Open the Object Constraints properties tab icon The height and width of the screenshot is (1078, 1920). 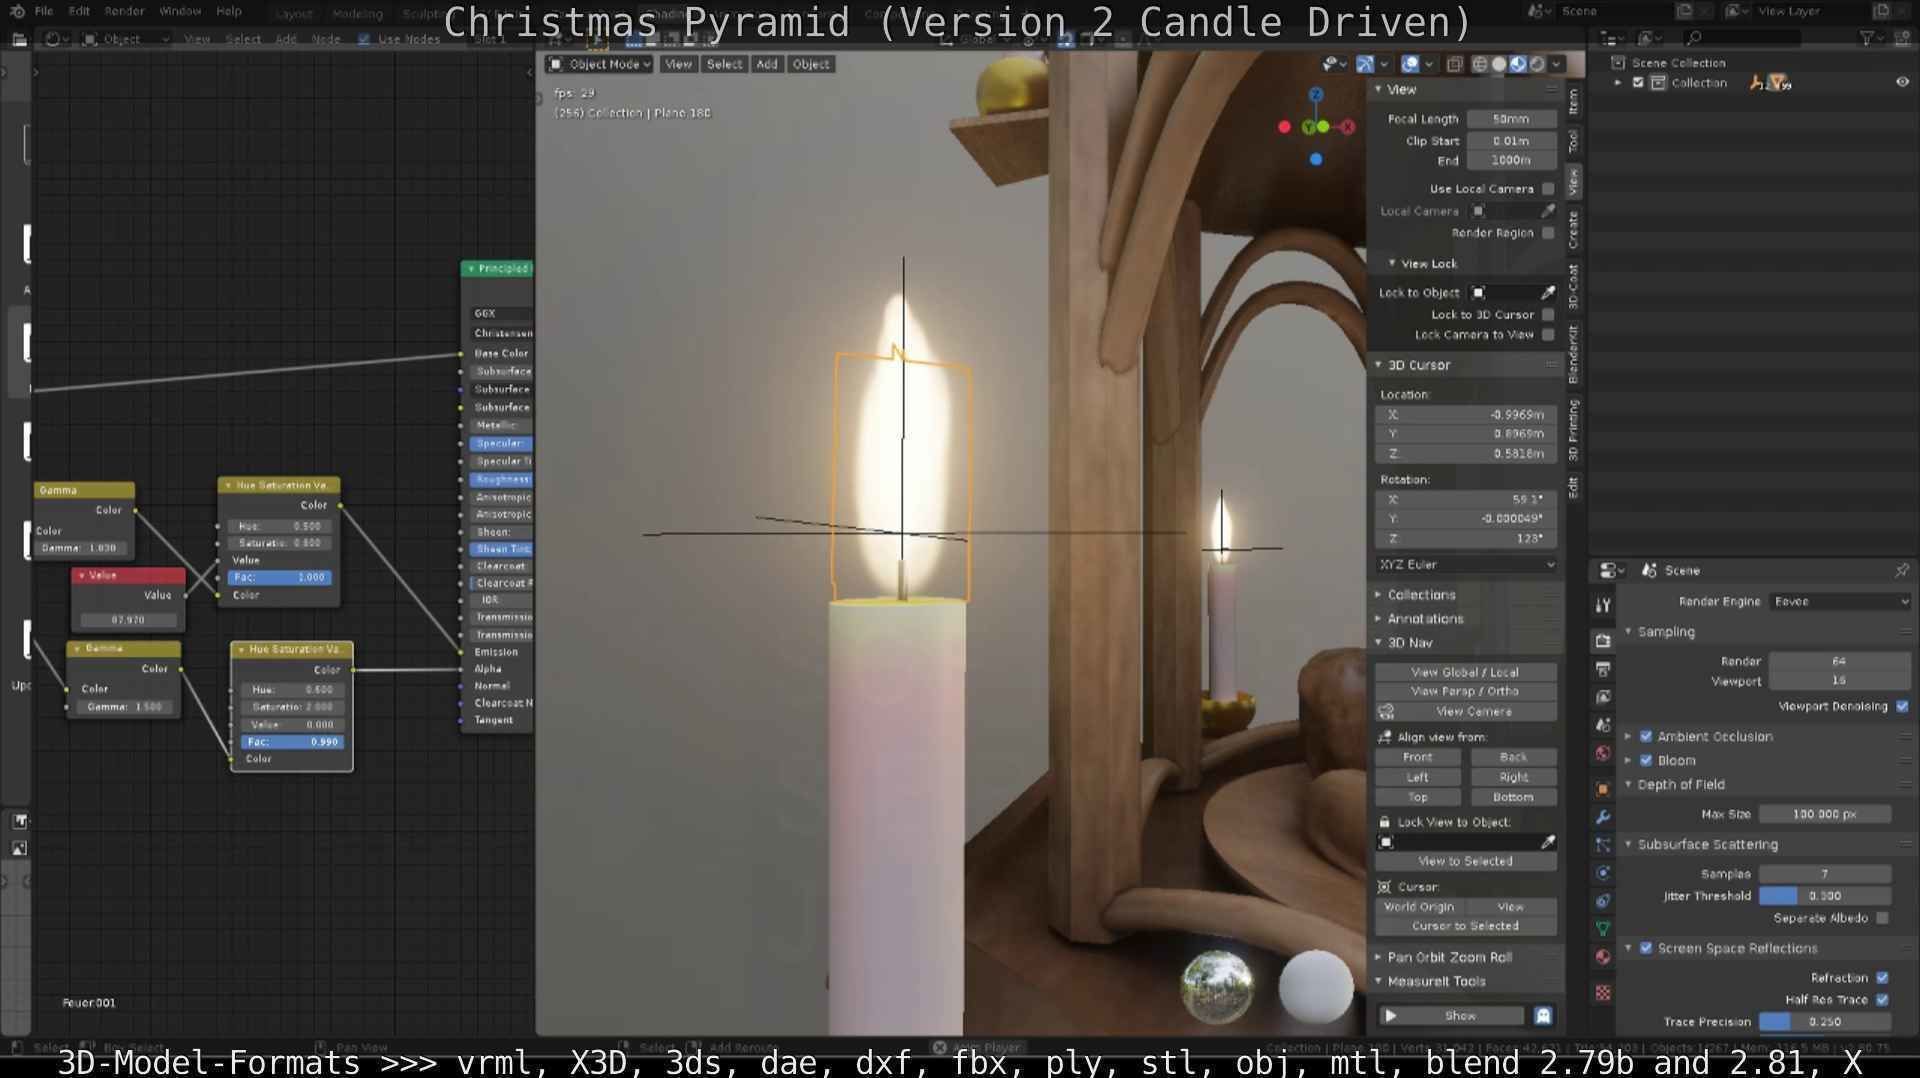click(x=1603, y=901)
